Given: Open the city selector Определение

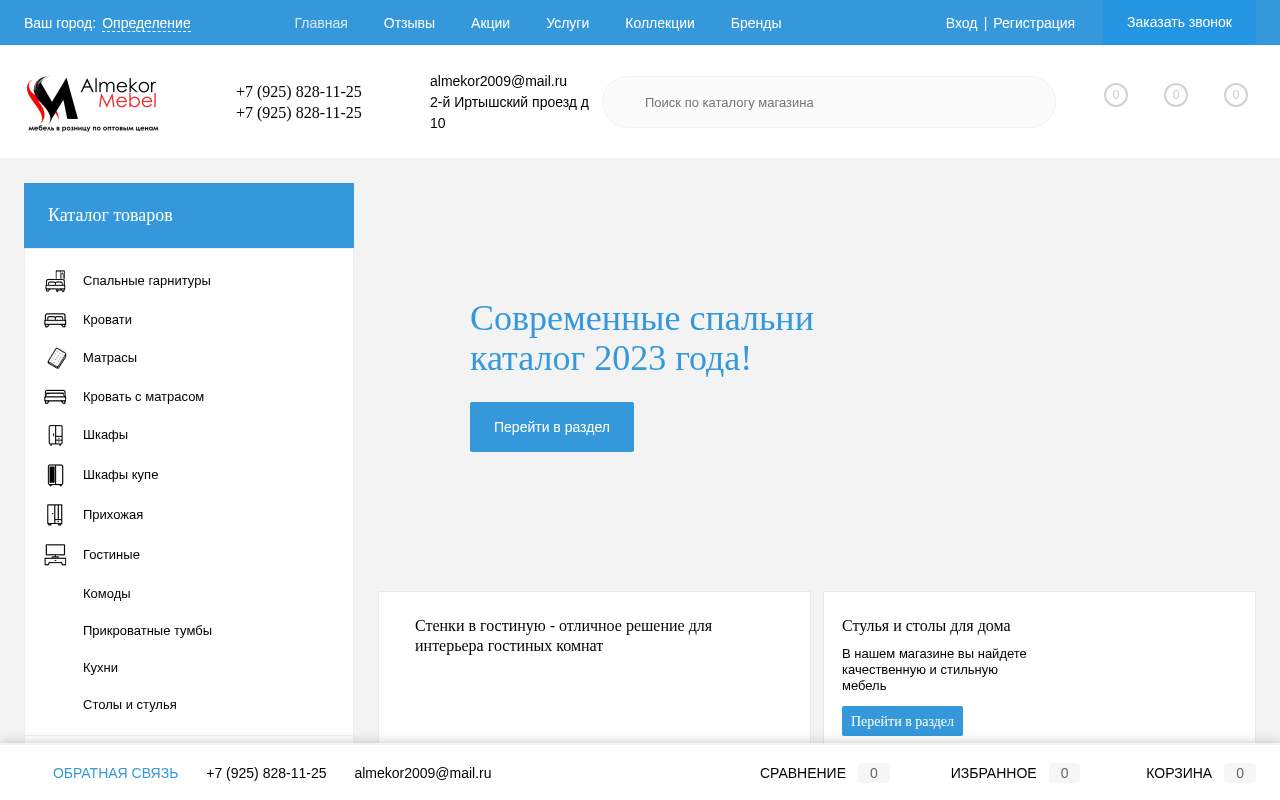Looking at the screenshot, I should pyautogui.click(x=146, y=23).
